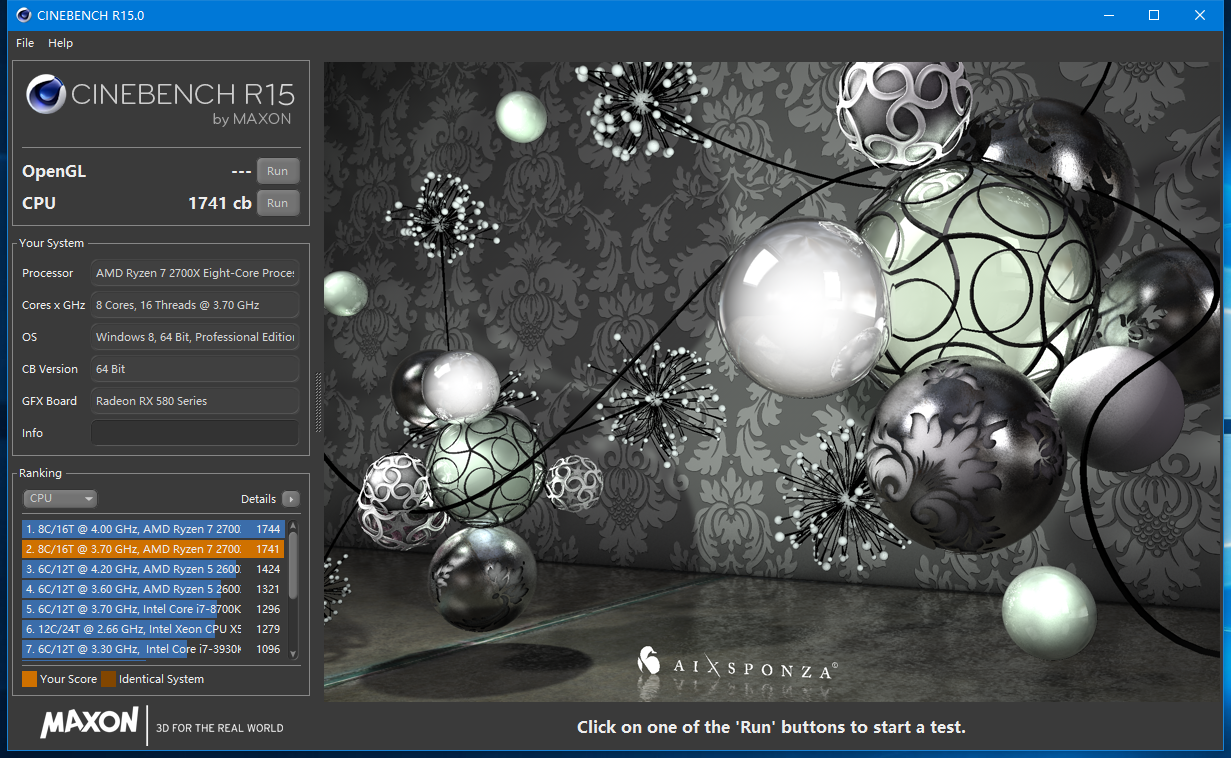Select ranking row 7 Intel Core i7-3930K
The height and width of the screenshot is (758, 1231).
(153, 649)
